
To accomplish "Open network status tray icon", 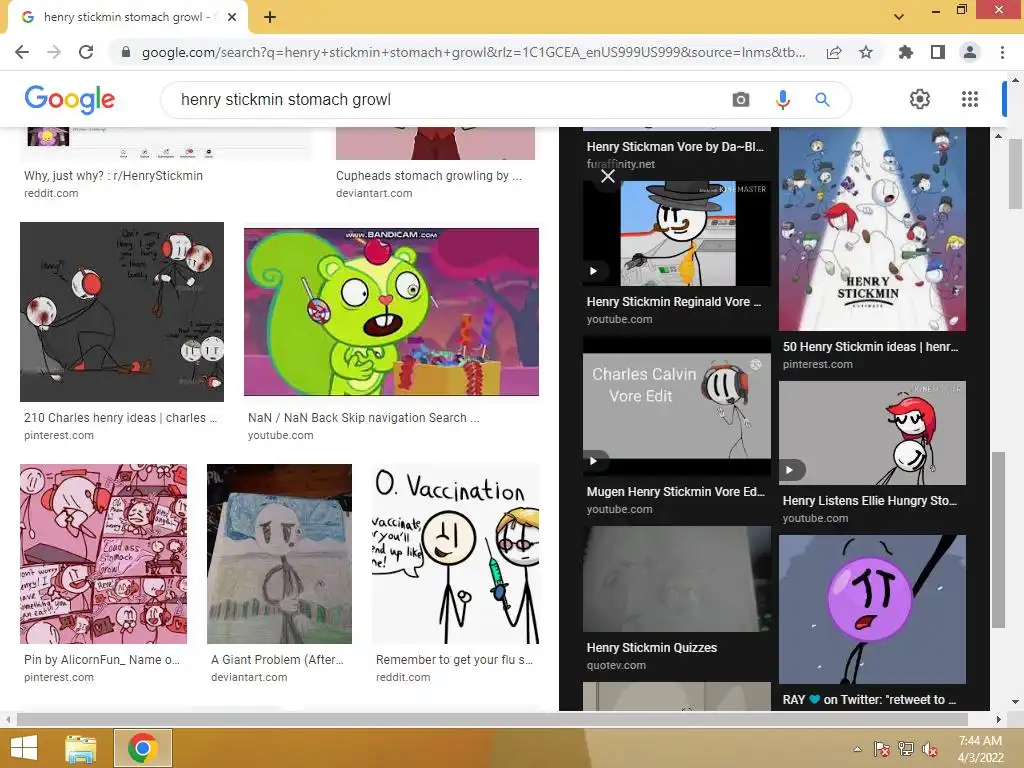I will 906,749.
